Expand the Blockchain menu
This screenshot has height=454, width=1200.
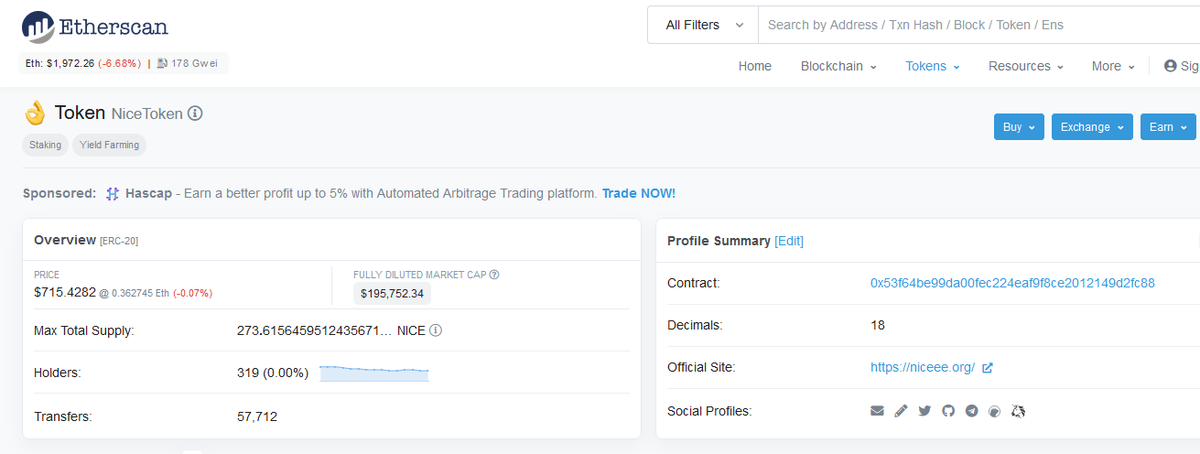pyautogui.click(x=838, y=66)
